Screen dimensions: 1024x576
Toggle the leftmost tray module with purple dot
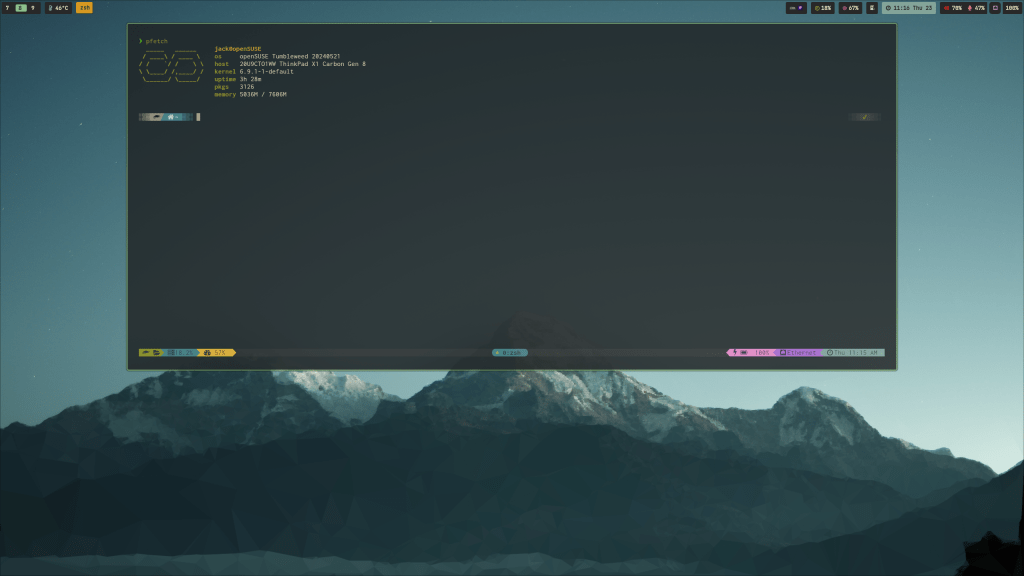(796, 8)
